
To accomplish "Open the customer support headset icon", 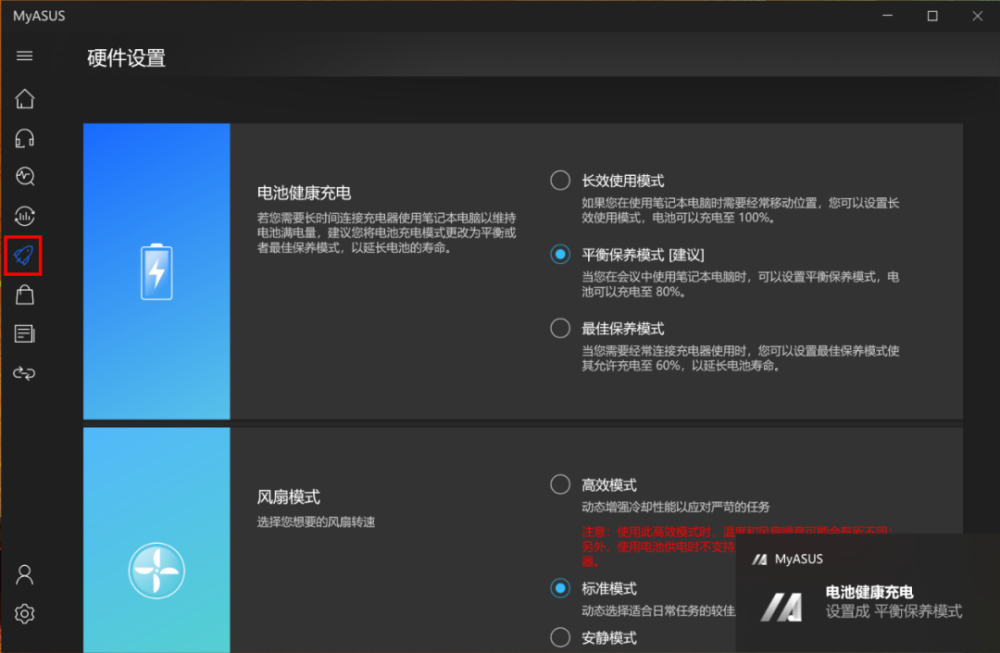I will click(x=24, y=138).
